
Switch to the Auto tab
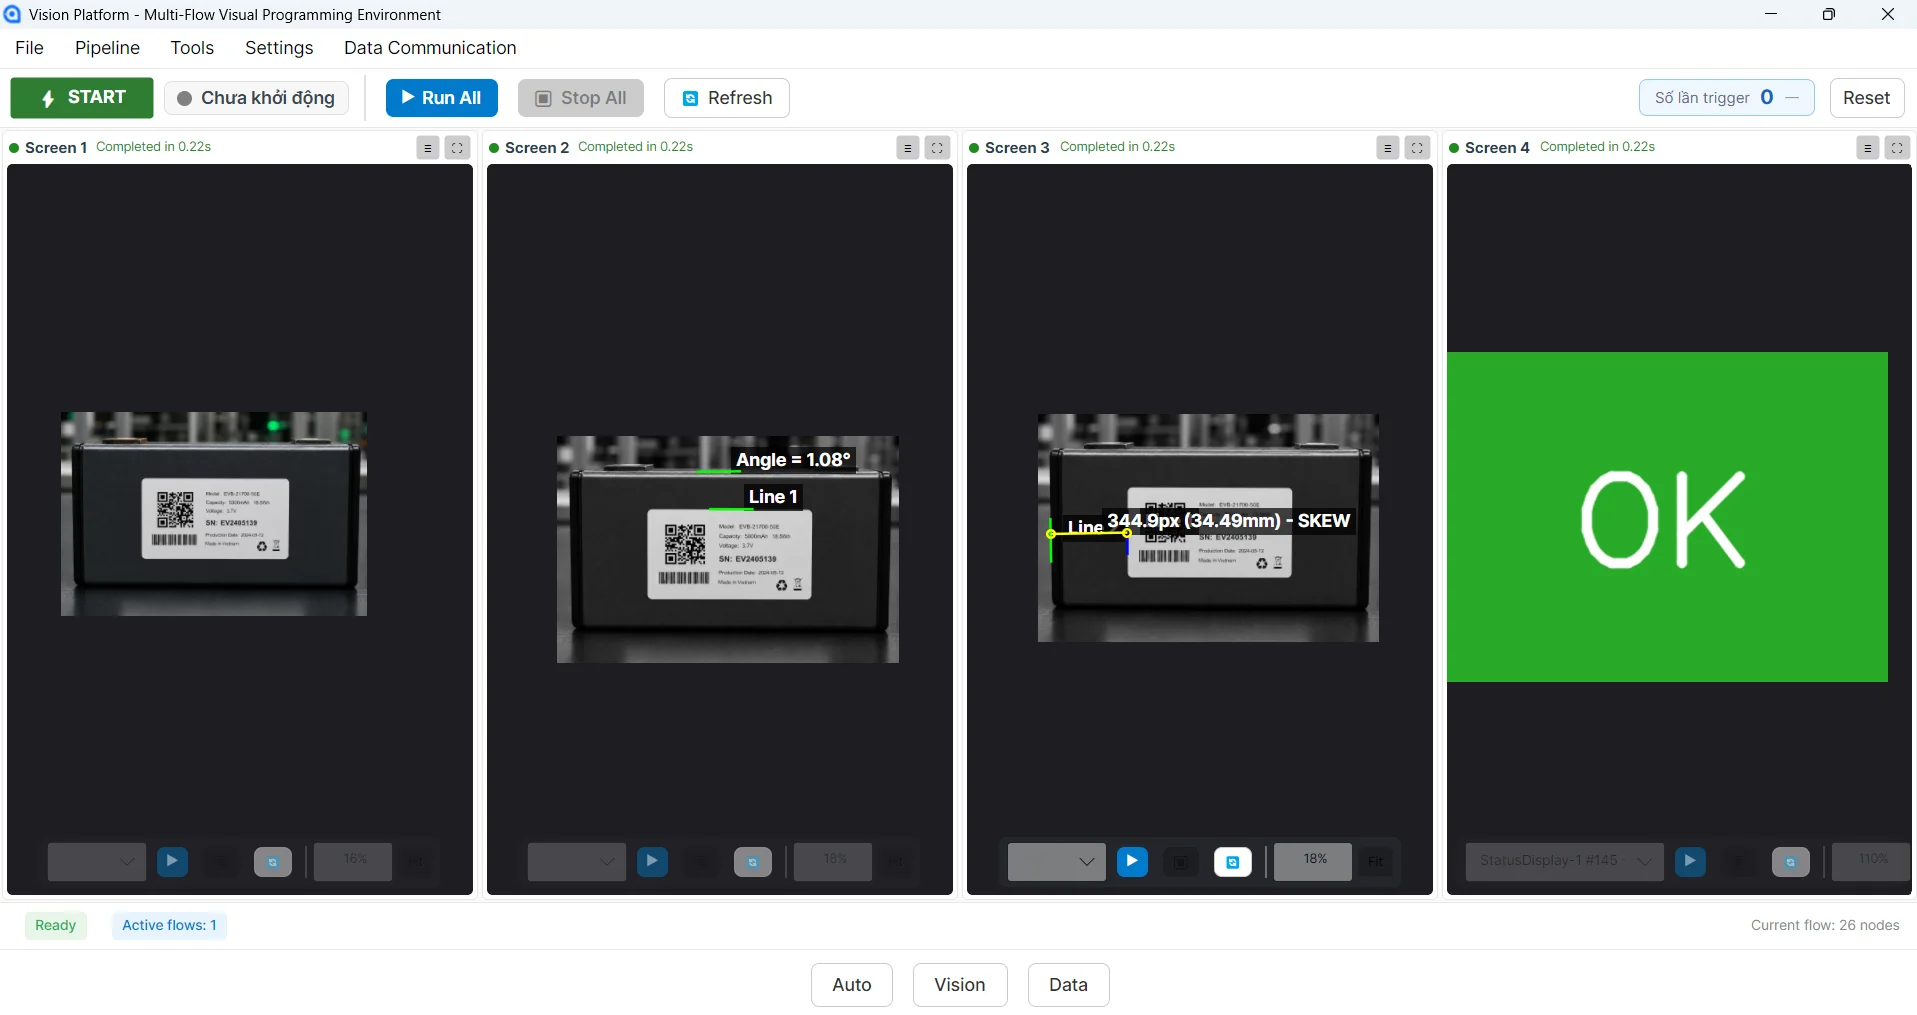coord(852,985)
